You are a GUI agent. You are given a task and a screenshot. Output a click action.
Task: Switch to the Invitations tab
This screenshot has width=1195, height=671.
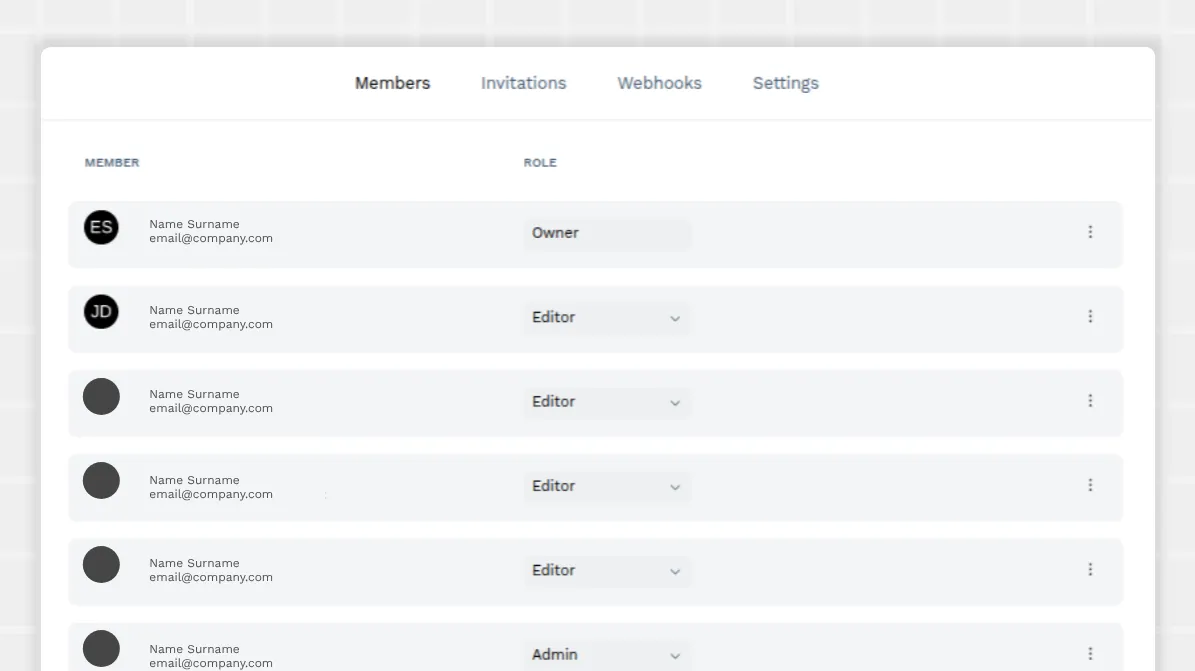(523, 83)
